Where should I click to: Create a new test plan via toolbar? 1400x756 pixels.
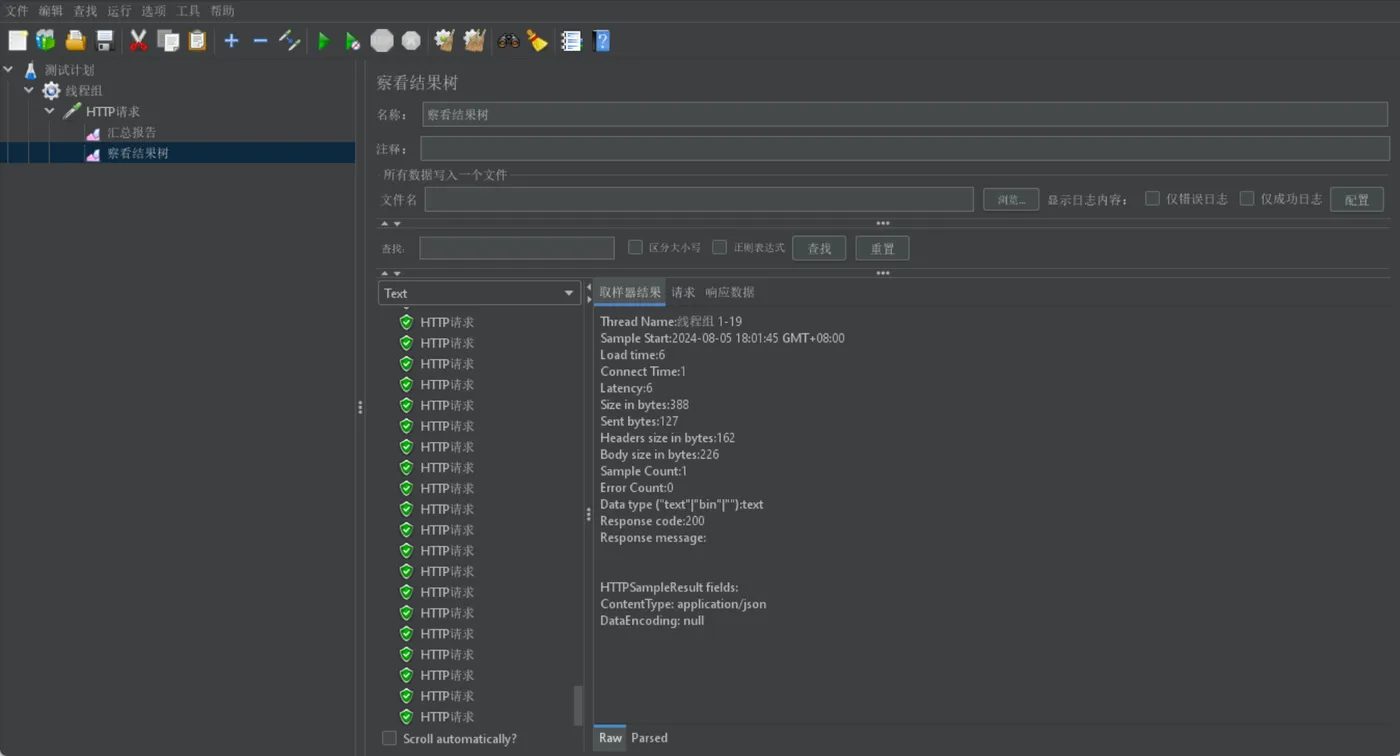click(18, 41)
